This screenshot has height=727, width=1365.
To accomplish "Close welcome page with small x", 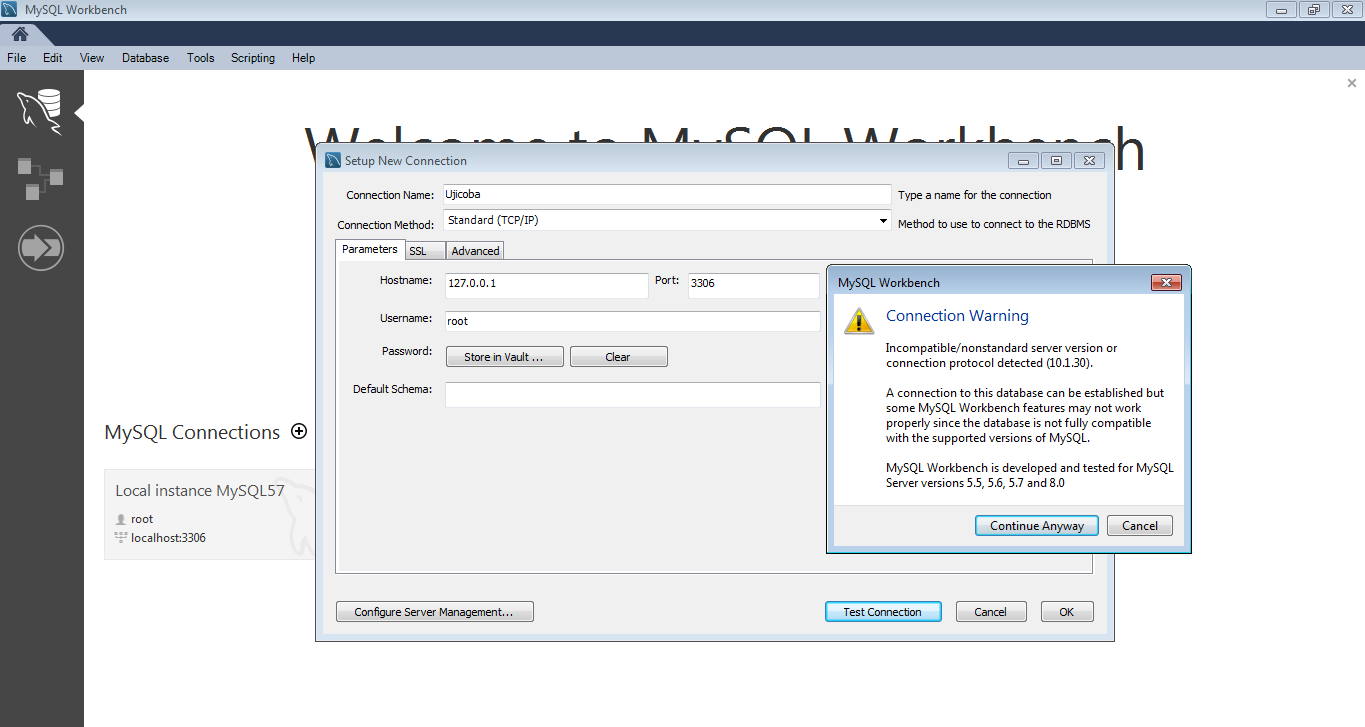I will click(x=1352, y=83).
